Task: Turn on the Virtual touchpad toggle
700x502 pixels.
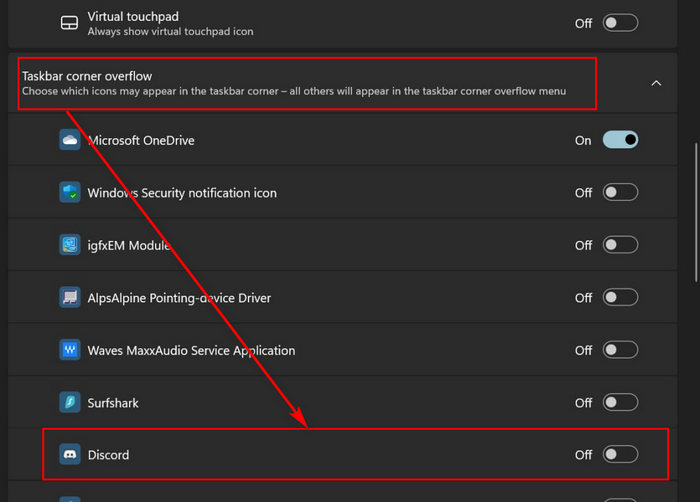Action: [620, 23]
